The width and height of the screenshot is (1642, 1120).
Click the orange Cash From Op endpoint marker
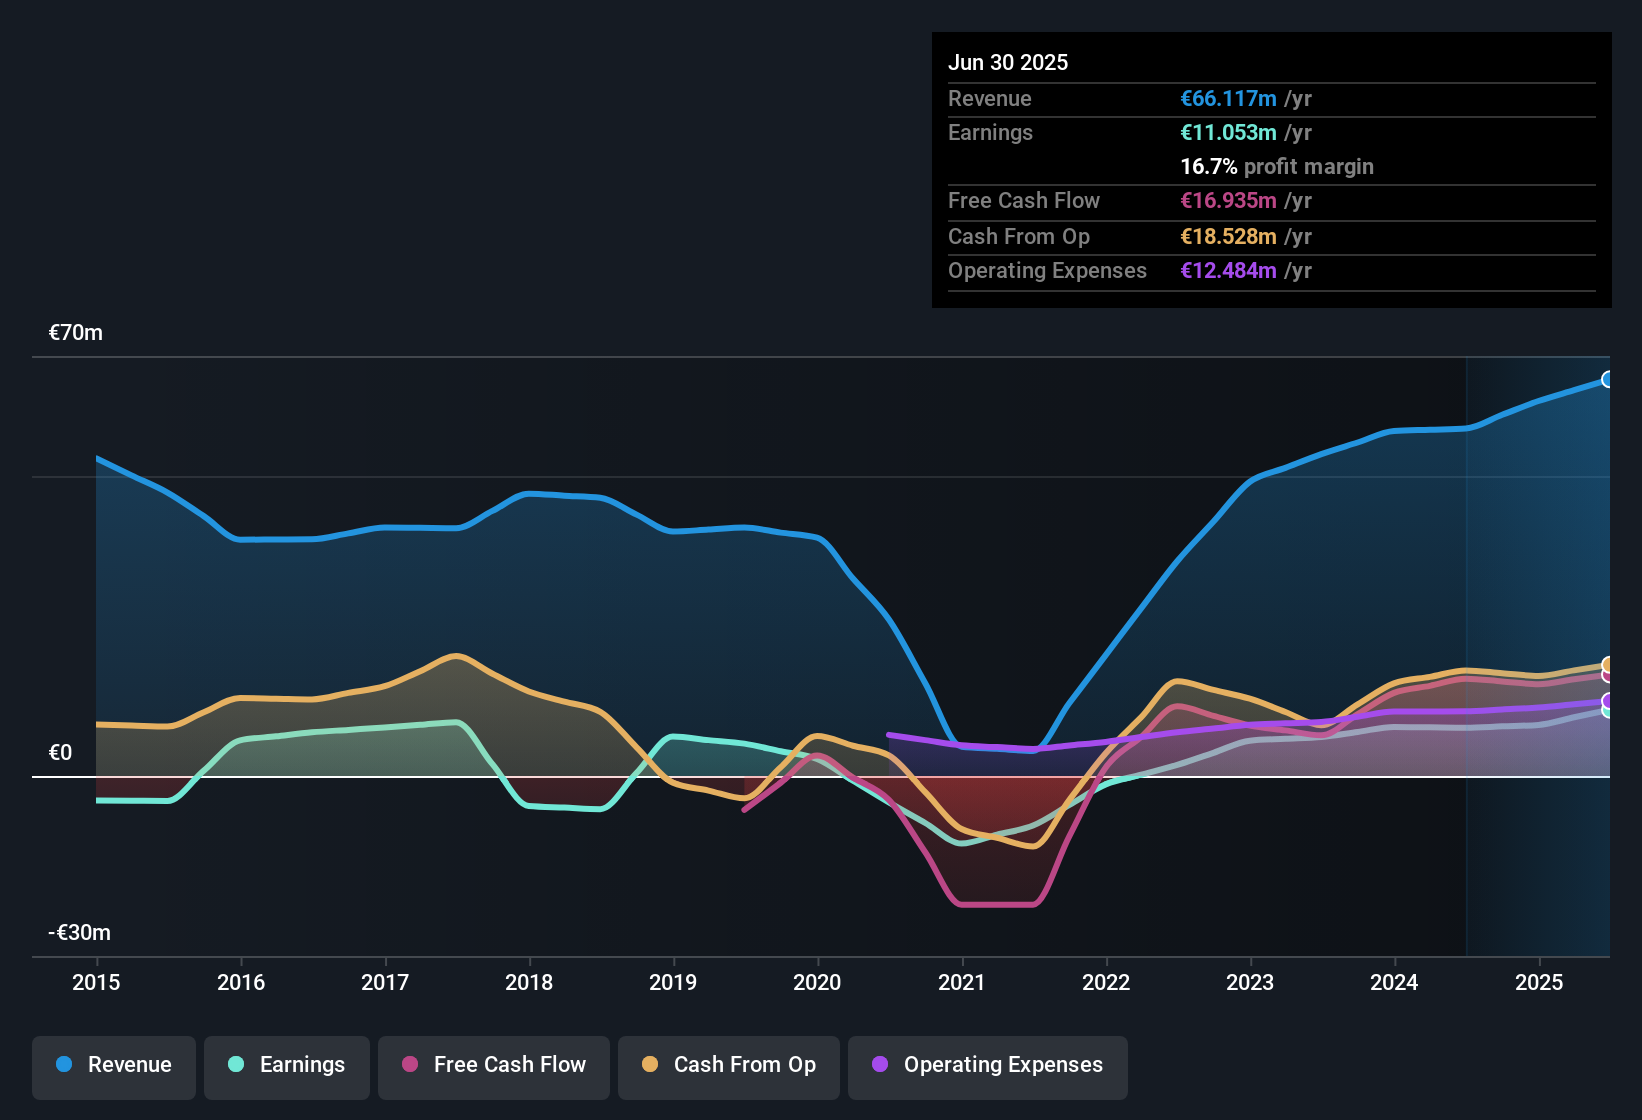pos(1607,665)
